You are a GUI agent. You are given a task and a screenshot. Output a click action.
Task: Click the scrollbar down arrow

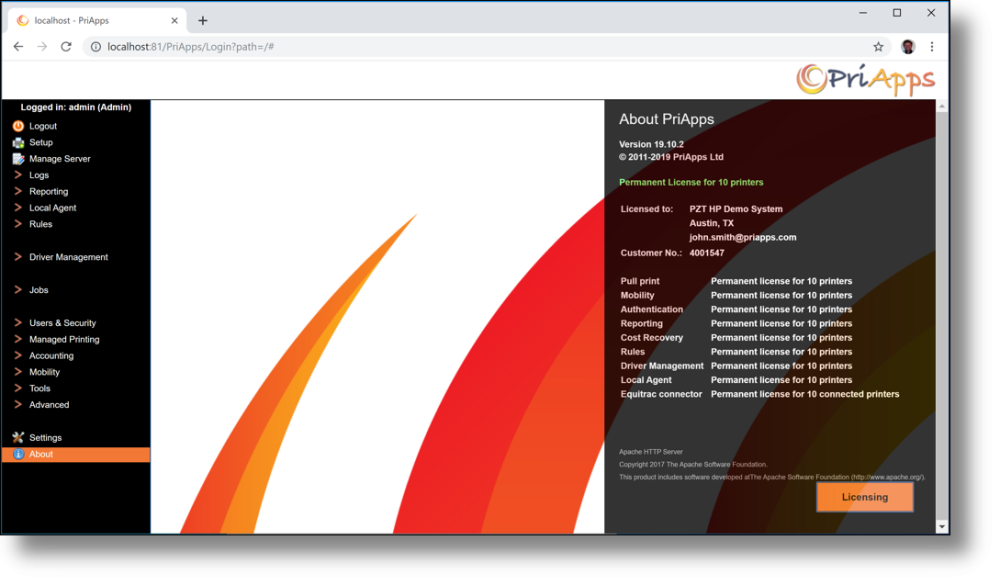[x=942, y=527]
